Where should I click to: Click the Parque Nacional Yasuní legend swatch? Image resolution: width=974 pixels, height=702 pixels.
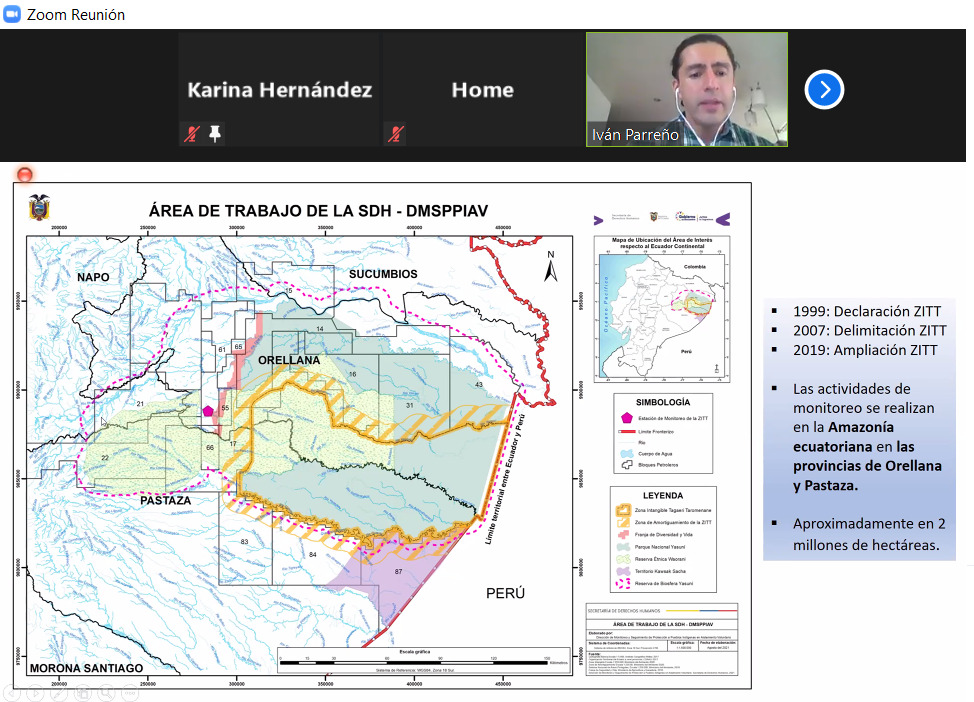click(x=623, y=546)
